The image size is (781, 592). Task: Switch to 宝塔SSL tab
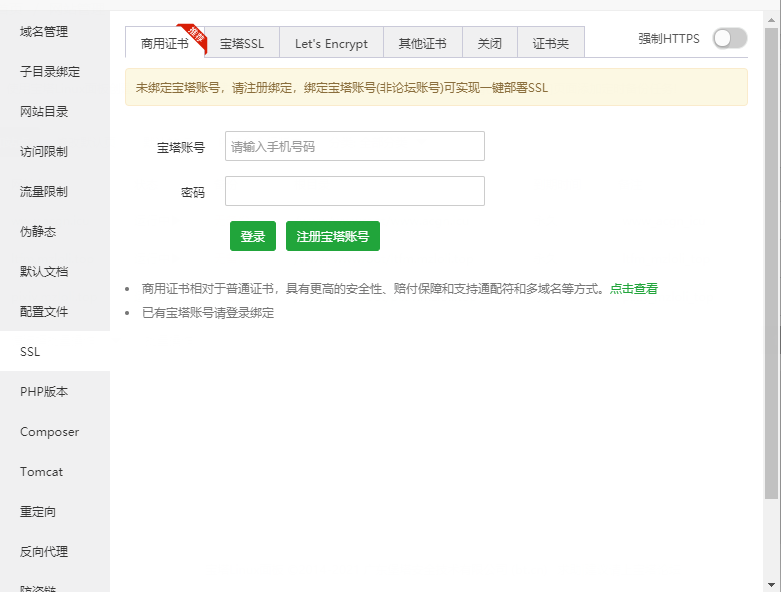pos(242,43)
